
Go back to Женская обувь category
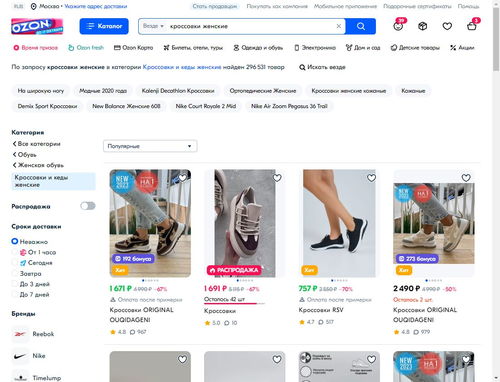[38, 165]
